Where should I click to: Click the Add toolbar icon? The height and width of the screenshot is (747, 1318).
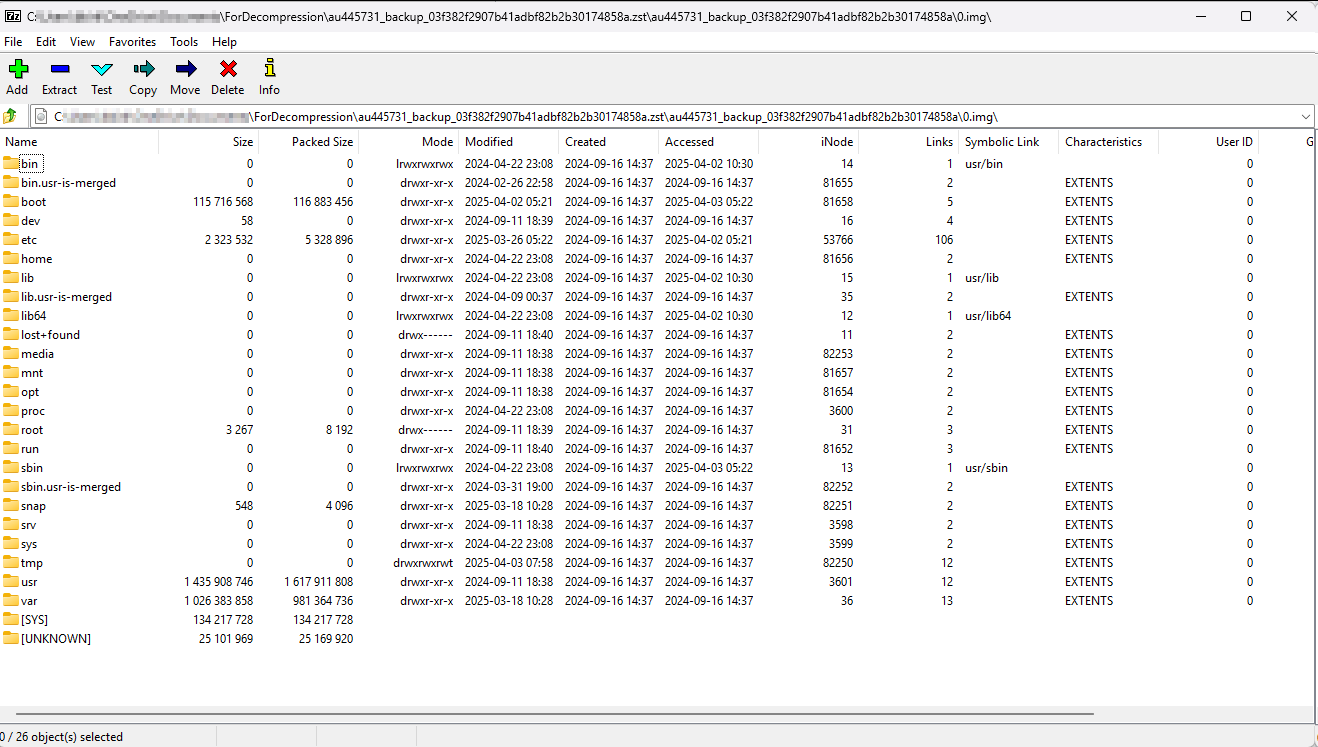pyautogui.click(x=17, y=69)
